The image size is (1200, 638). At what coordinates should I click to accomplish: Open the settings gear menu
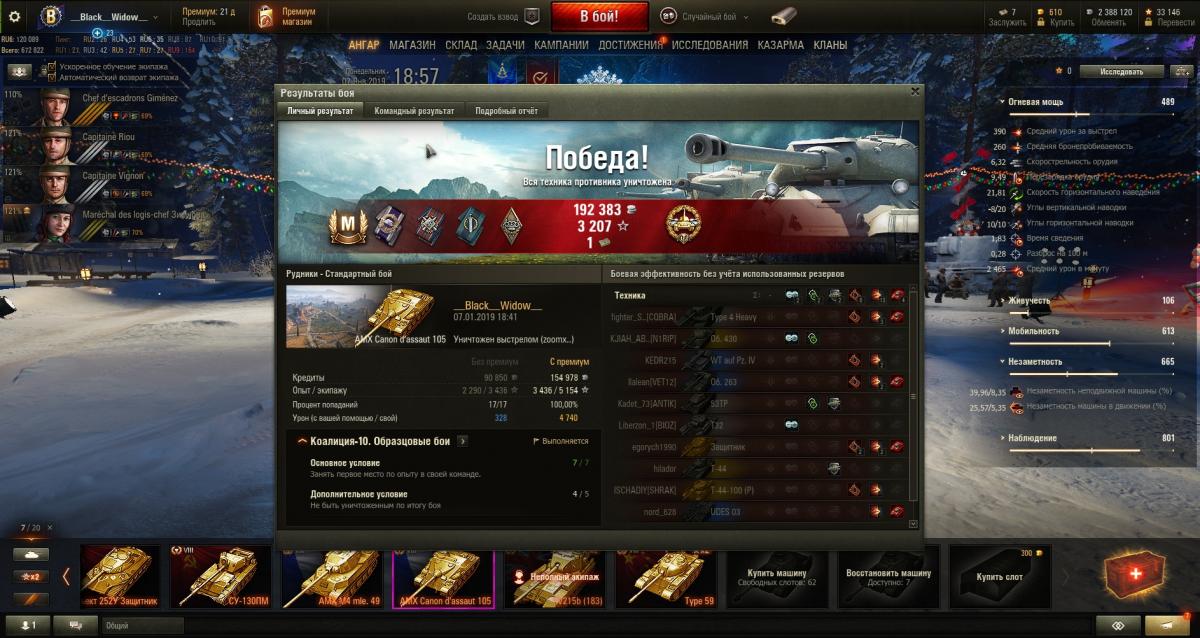pyautogui.click(x=15, y=16)
